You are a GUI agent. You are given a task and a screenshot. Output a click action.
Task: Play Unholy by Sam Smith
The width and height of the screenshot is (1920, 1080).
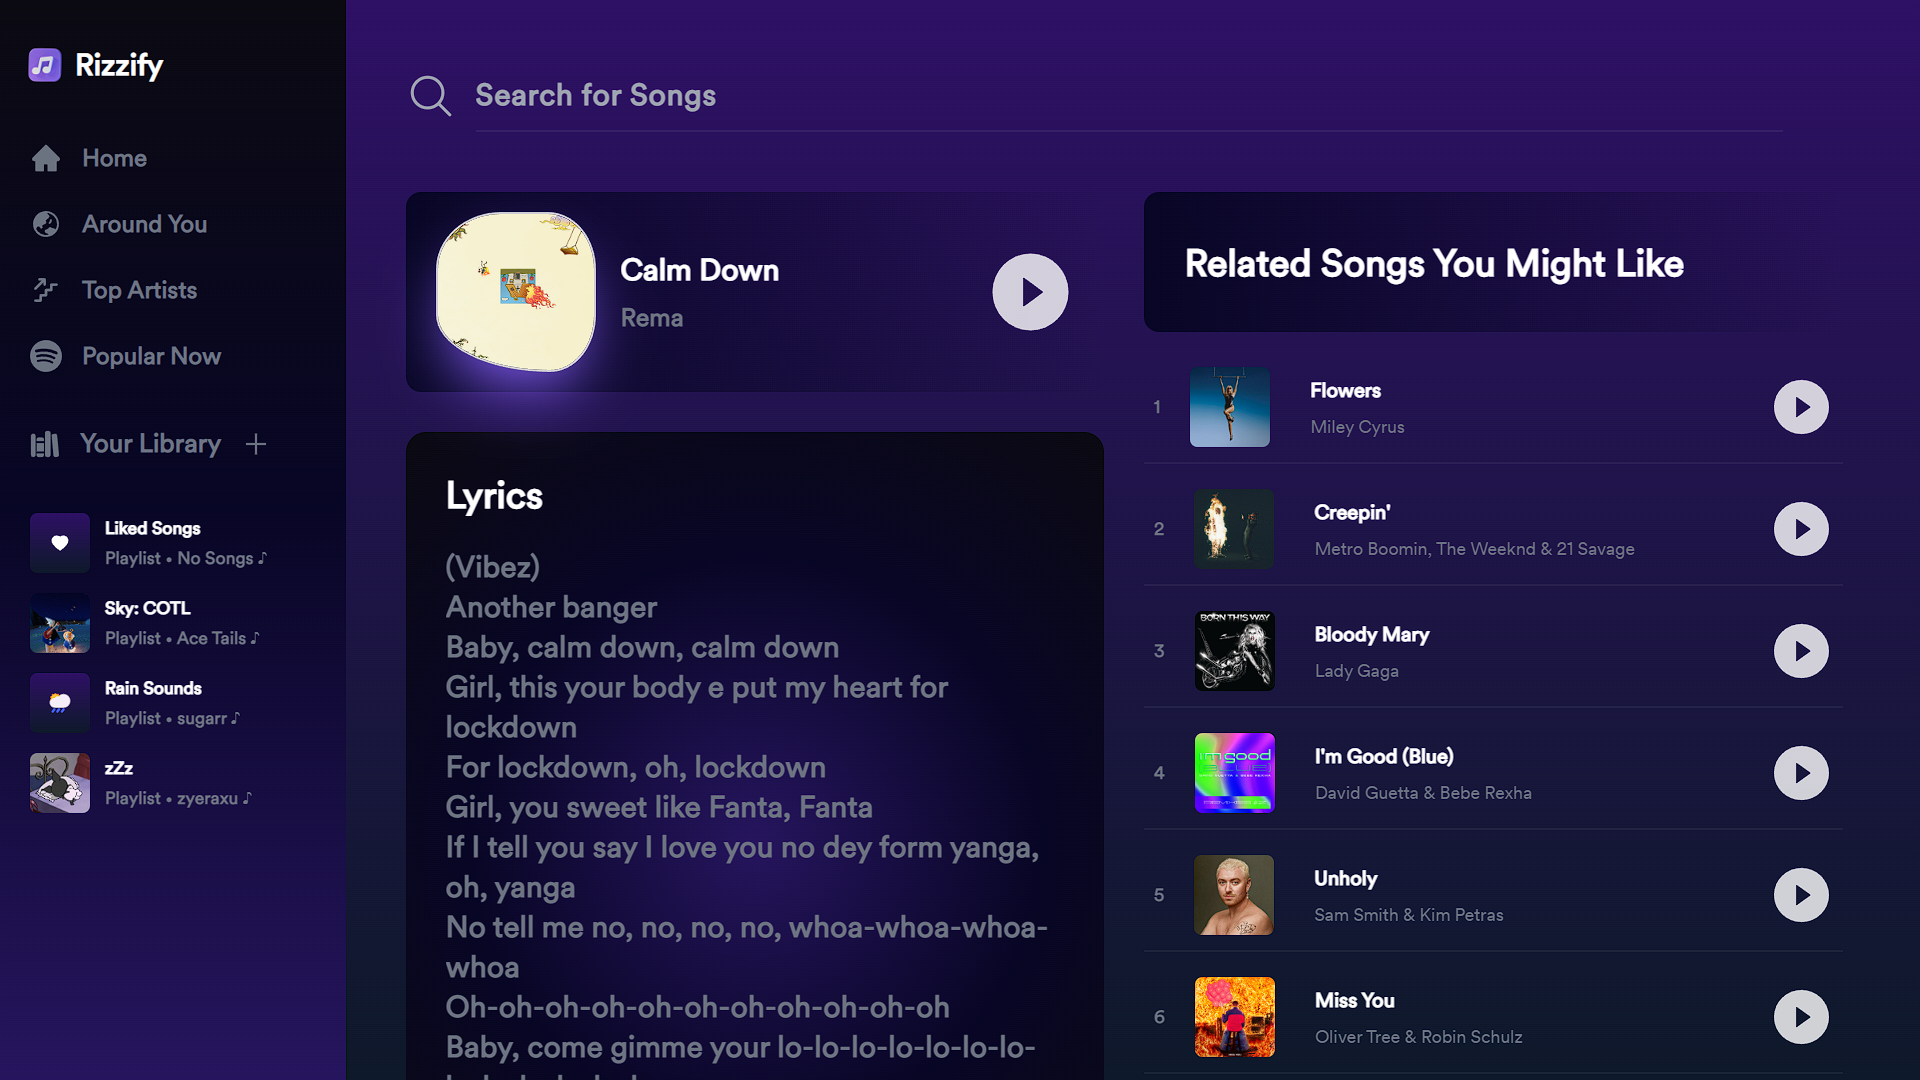1800,895
